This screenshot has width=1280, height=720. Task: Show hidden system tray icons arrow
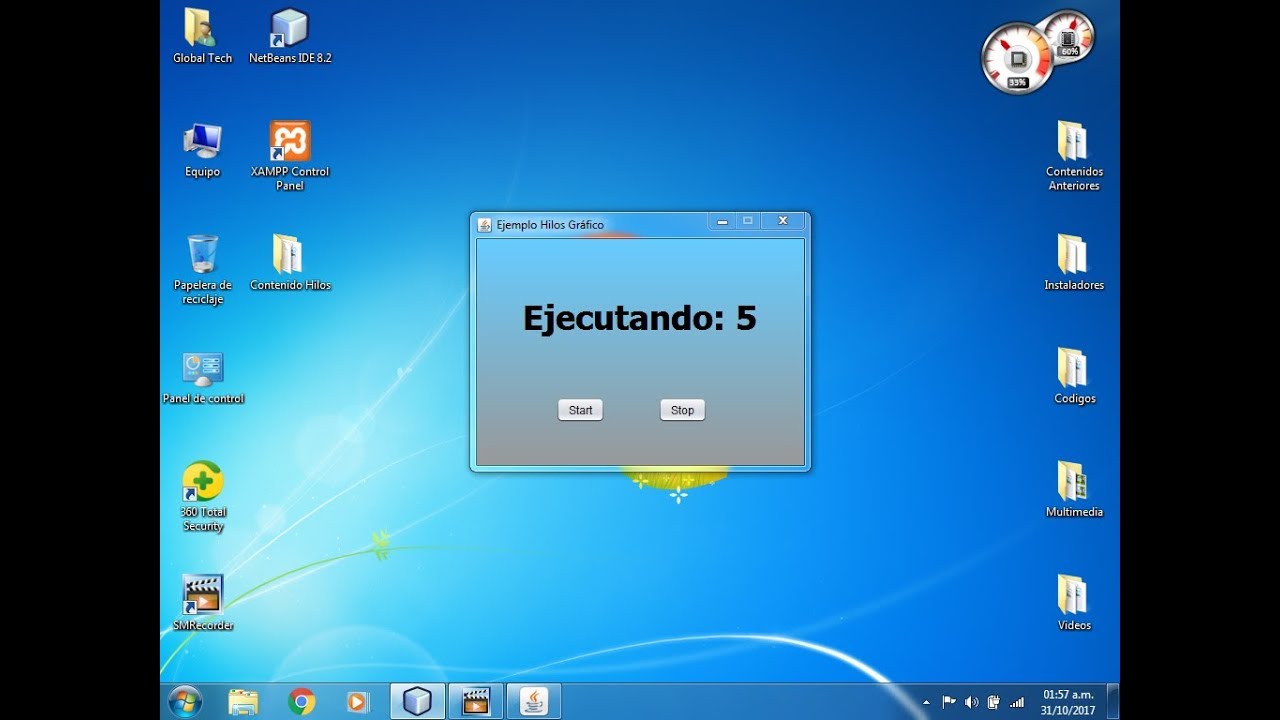(925, 703)
